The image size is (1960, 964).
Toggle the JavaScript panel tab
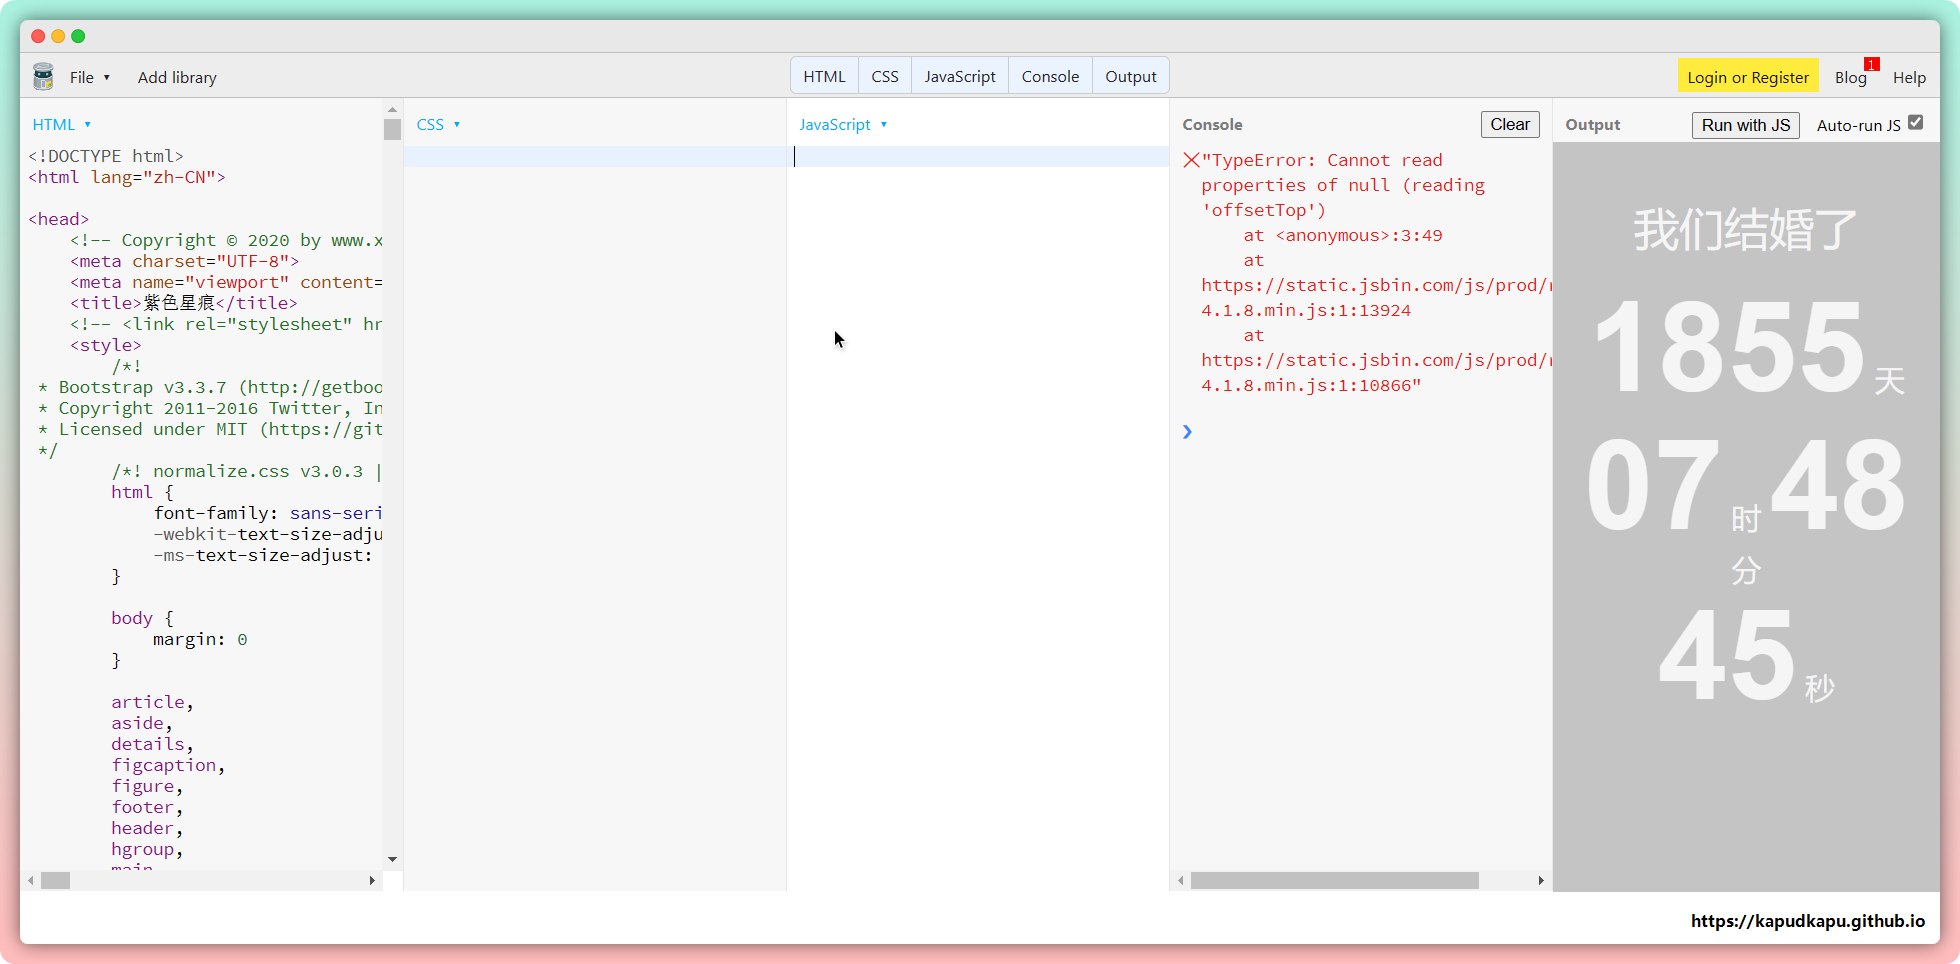pos(959,76)
